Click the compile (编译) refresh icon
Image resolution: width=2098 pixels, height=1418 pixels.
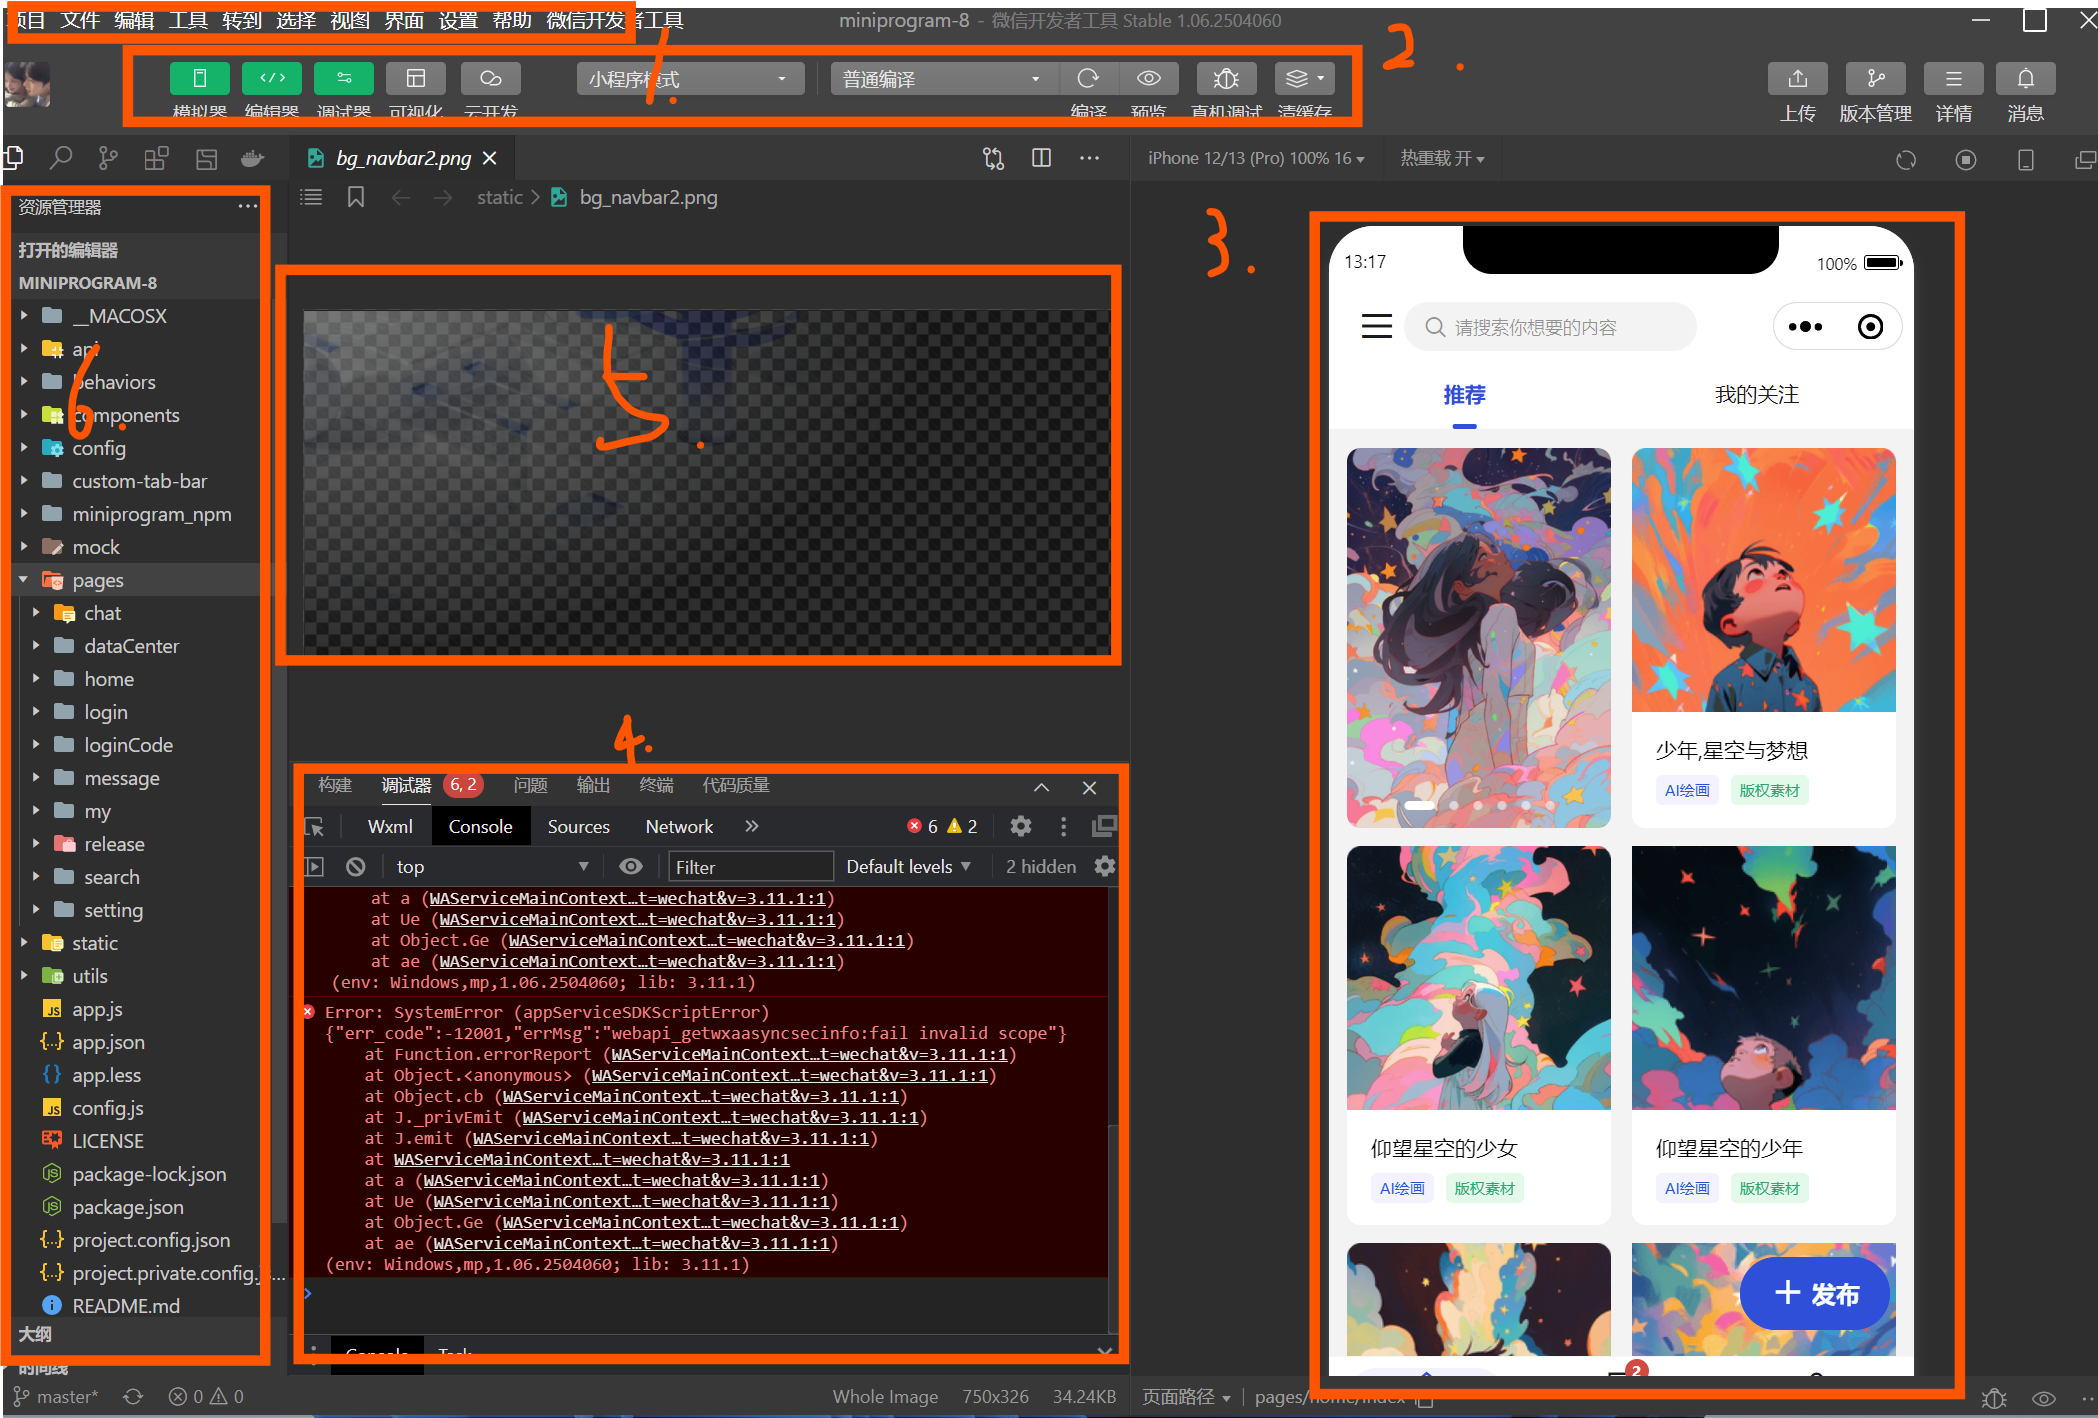tap(1088, 78)
